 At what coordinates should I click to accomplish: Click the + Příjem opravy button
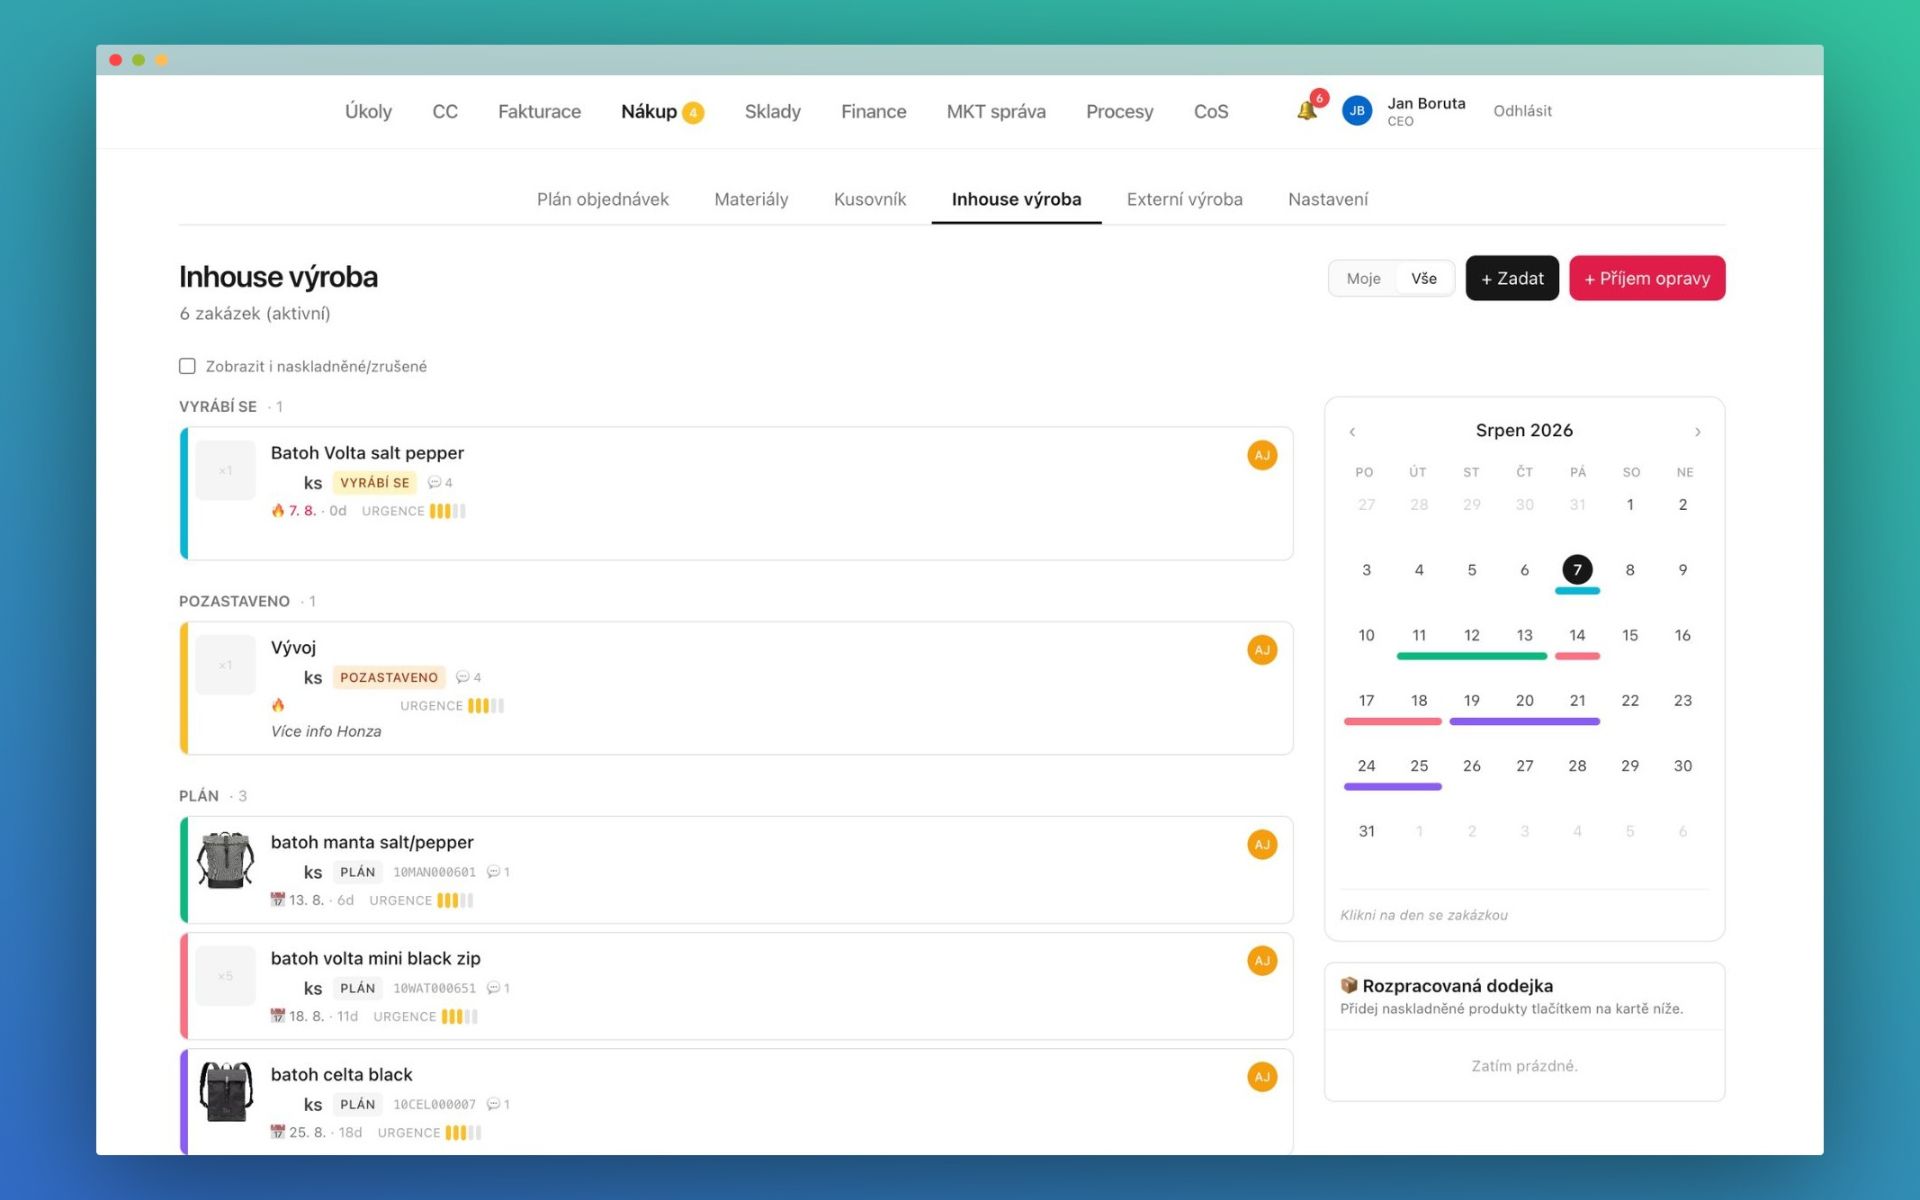point(1647,278)
